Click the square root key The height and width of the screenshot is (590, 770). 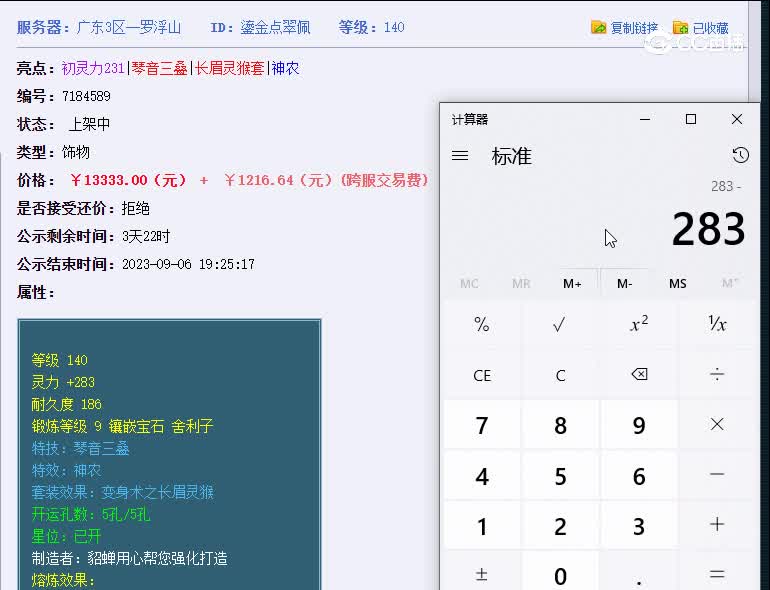[x=560, y=325]
